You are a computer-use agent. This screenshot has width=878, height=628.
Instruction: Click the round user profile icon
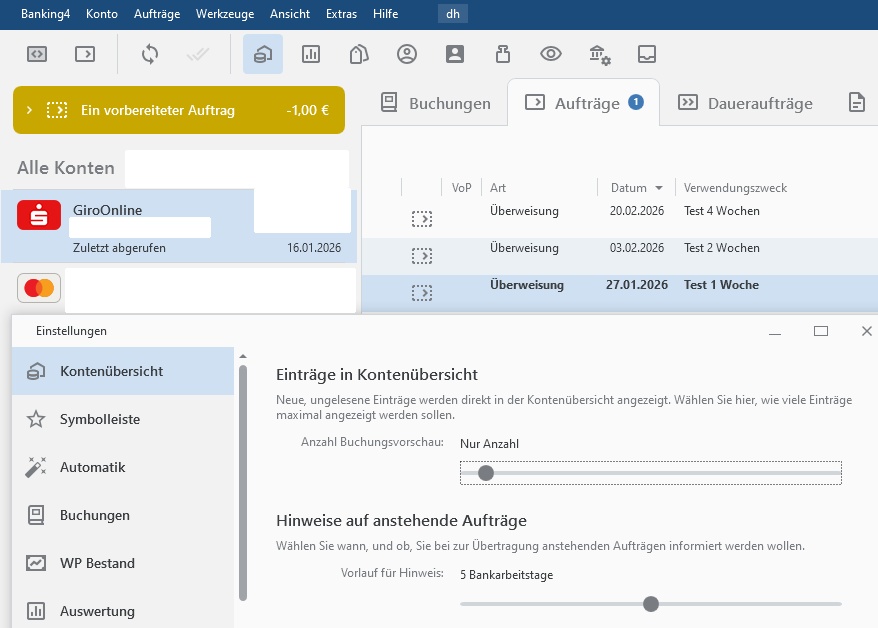[x=407, y=54]
